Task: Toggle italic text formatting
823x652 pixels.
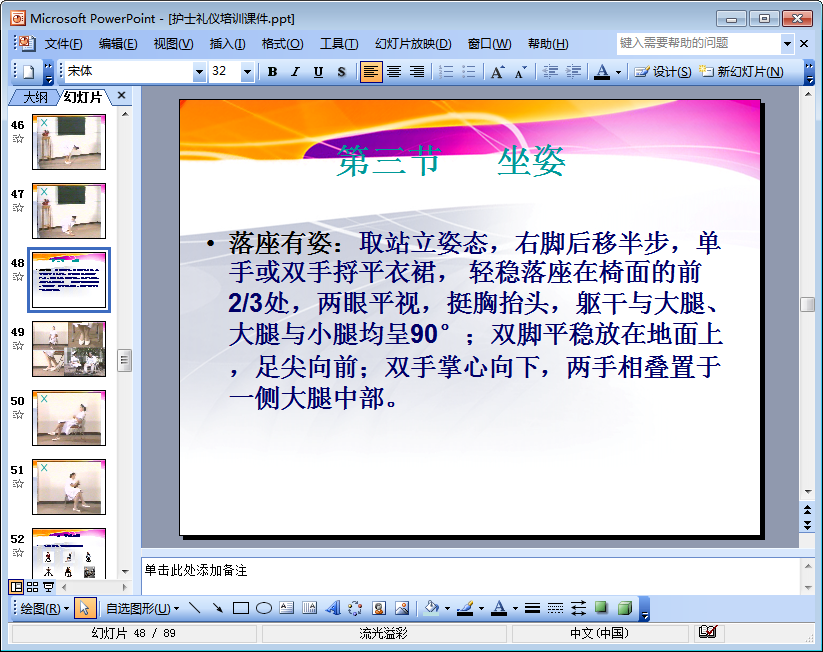Action: 295,72
